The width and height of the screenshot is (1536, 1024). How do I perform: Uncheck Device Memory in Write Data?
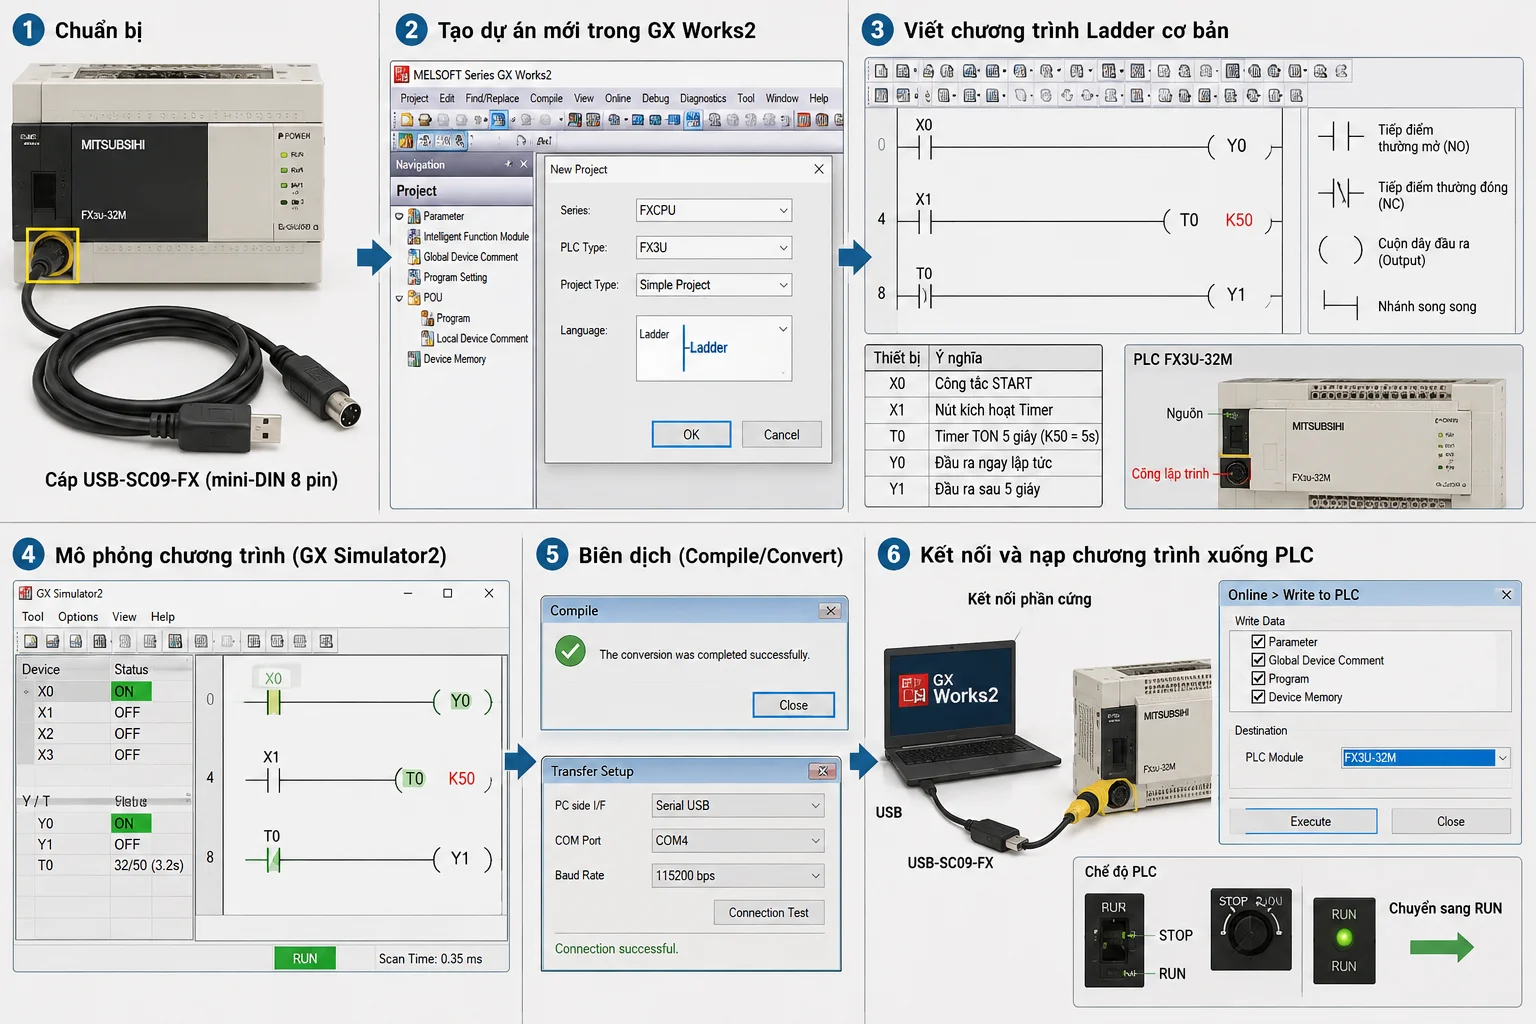point(1258,697)
